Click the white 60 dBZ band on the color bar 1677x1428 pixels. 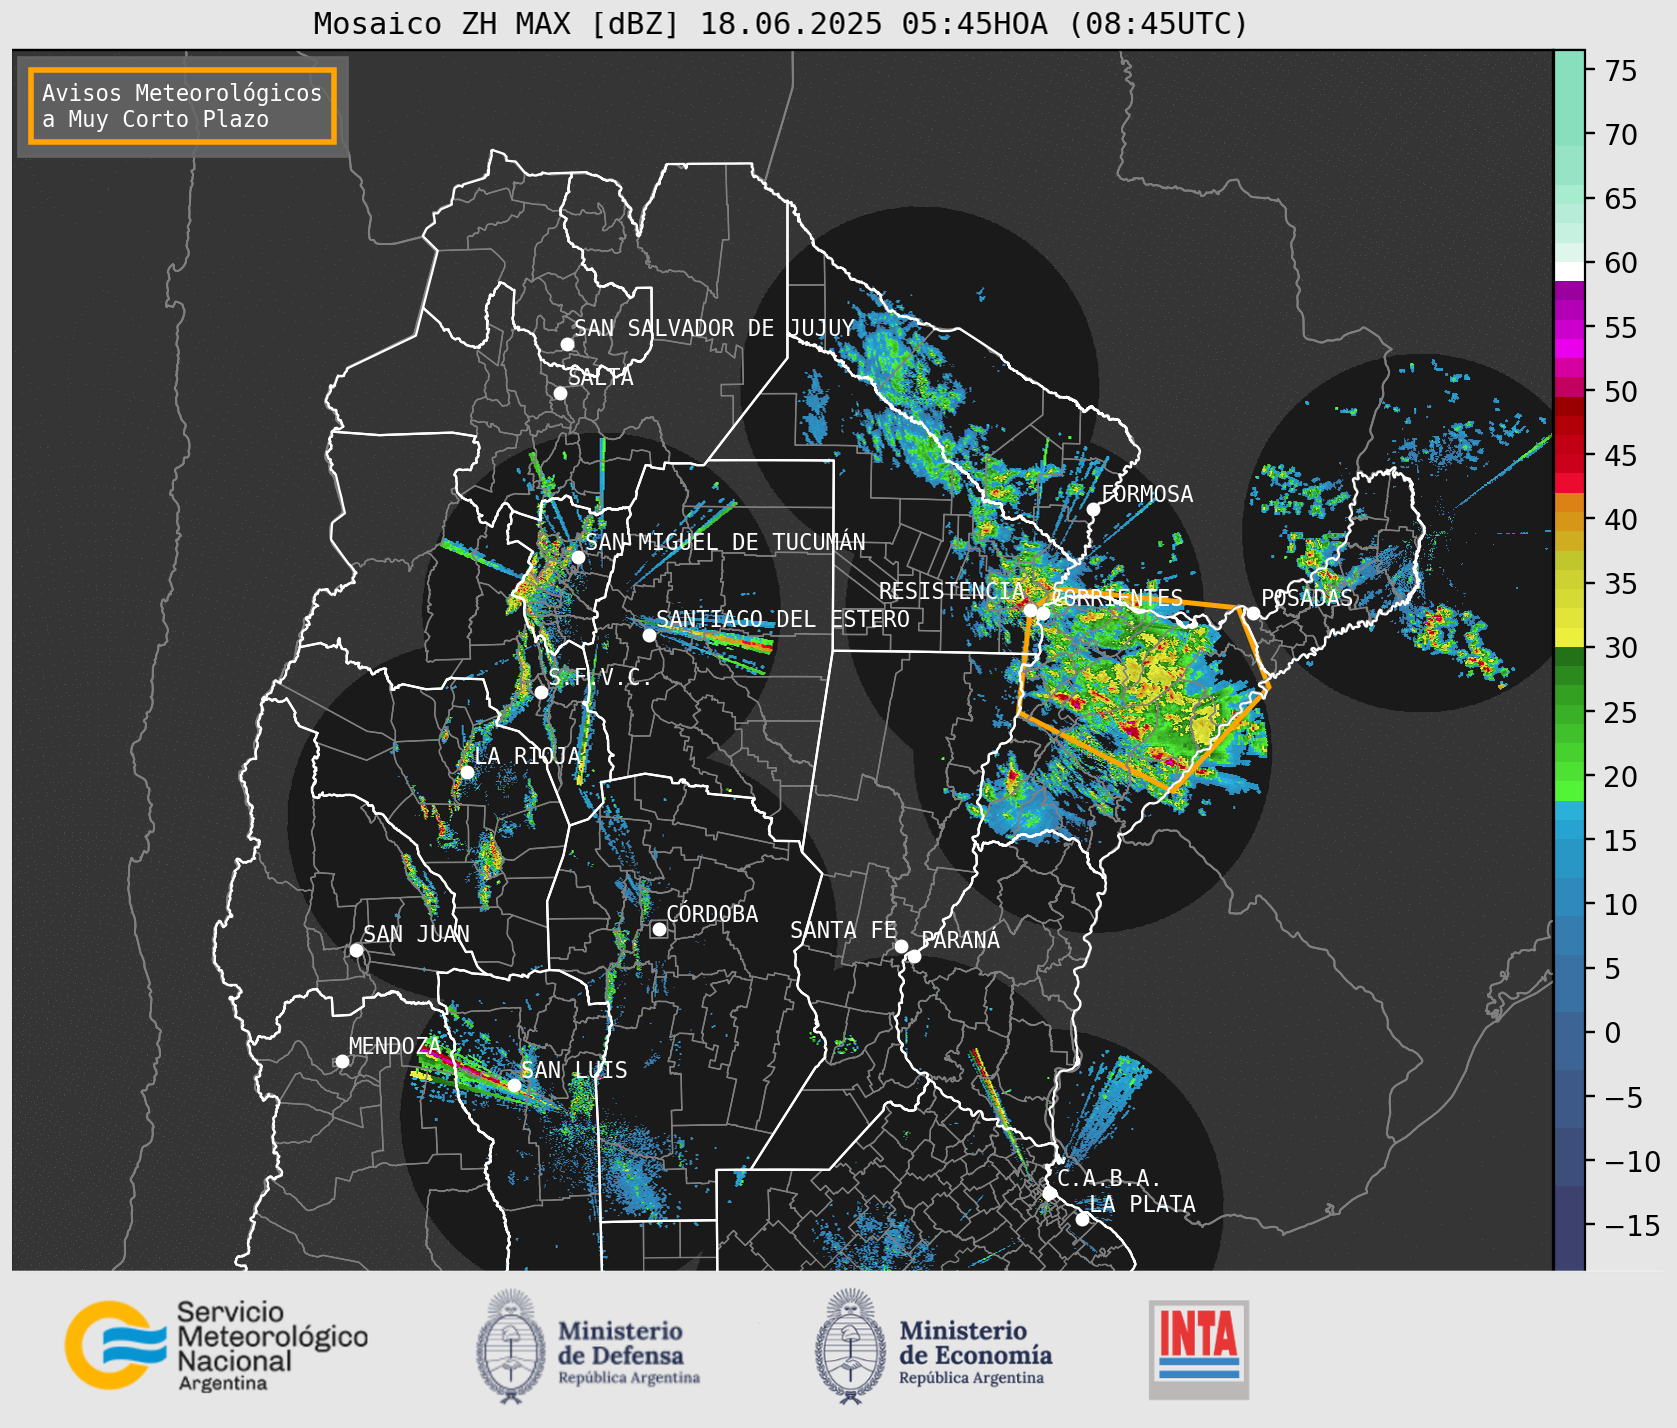1569,270
